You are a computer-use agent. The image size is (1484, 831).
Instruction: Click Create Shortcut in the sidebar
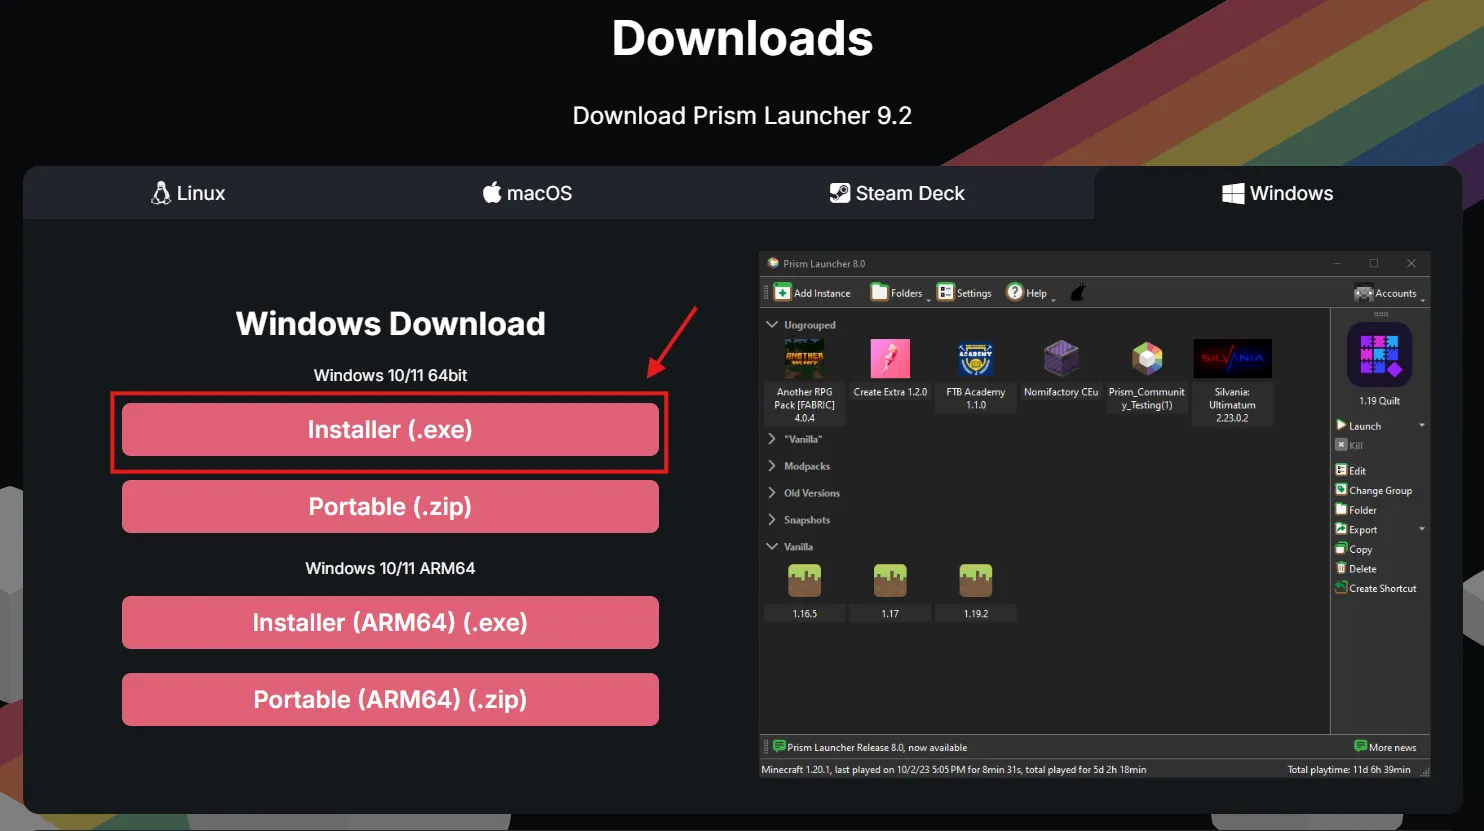click(1376, 588)
